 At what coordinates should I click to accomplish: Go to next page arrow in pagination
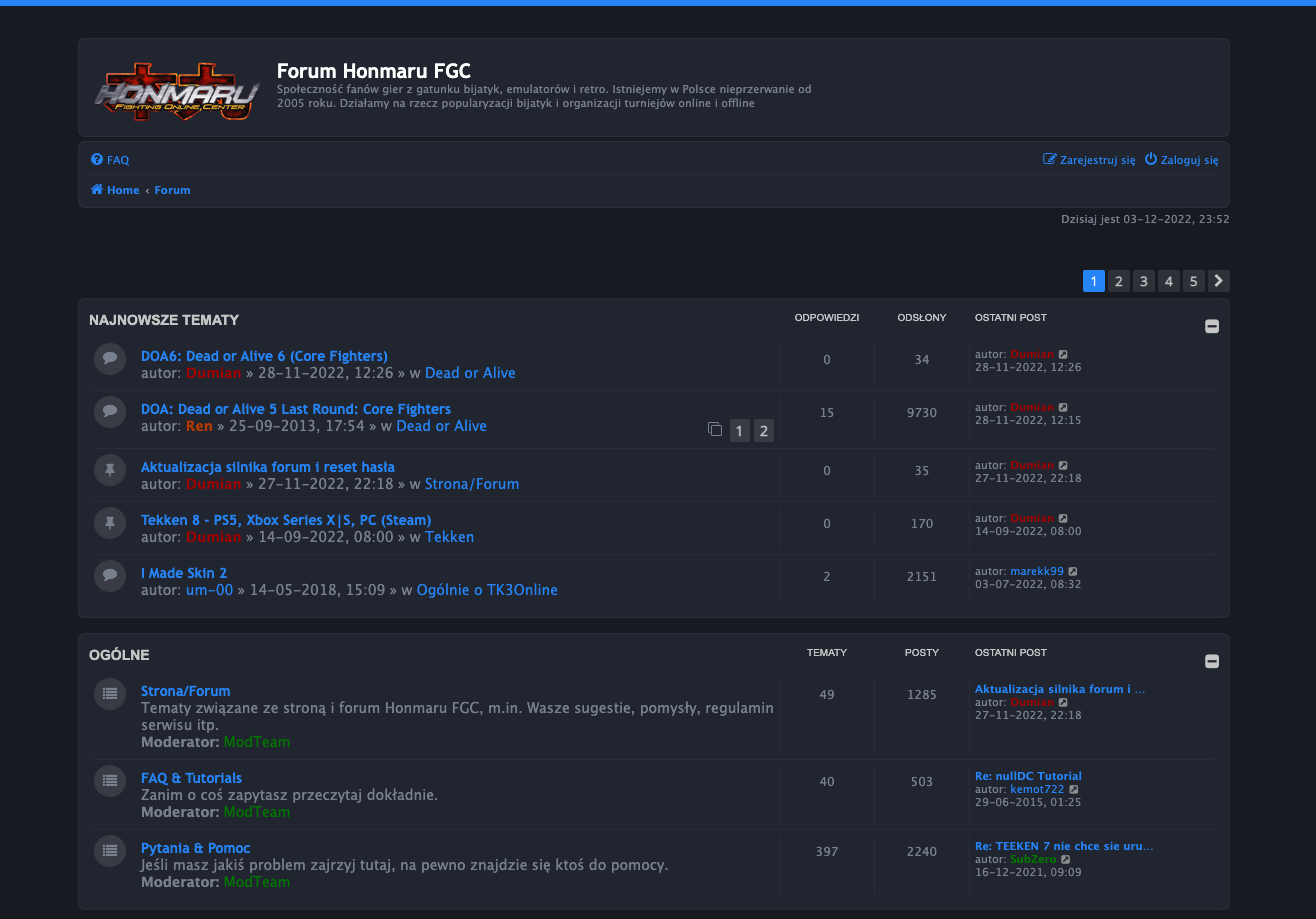[1218, 281]
